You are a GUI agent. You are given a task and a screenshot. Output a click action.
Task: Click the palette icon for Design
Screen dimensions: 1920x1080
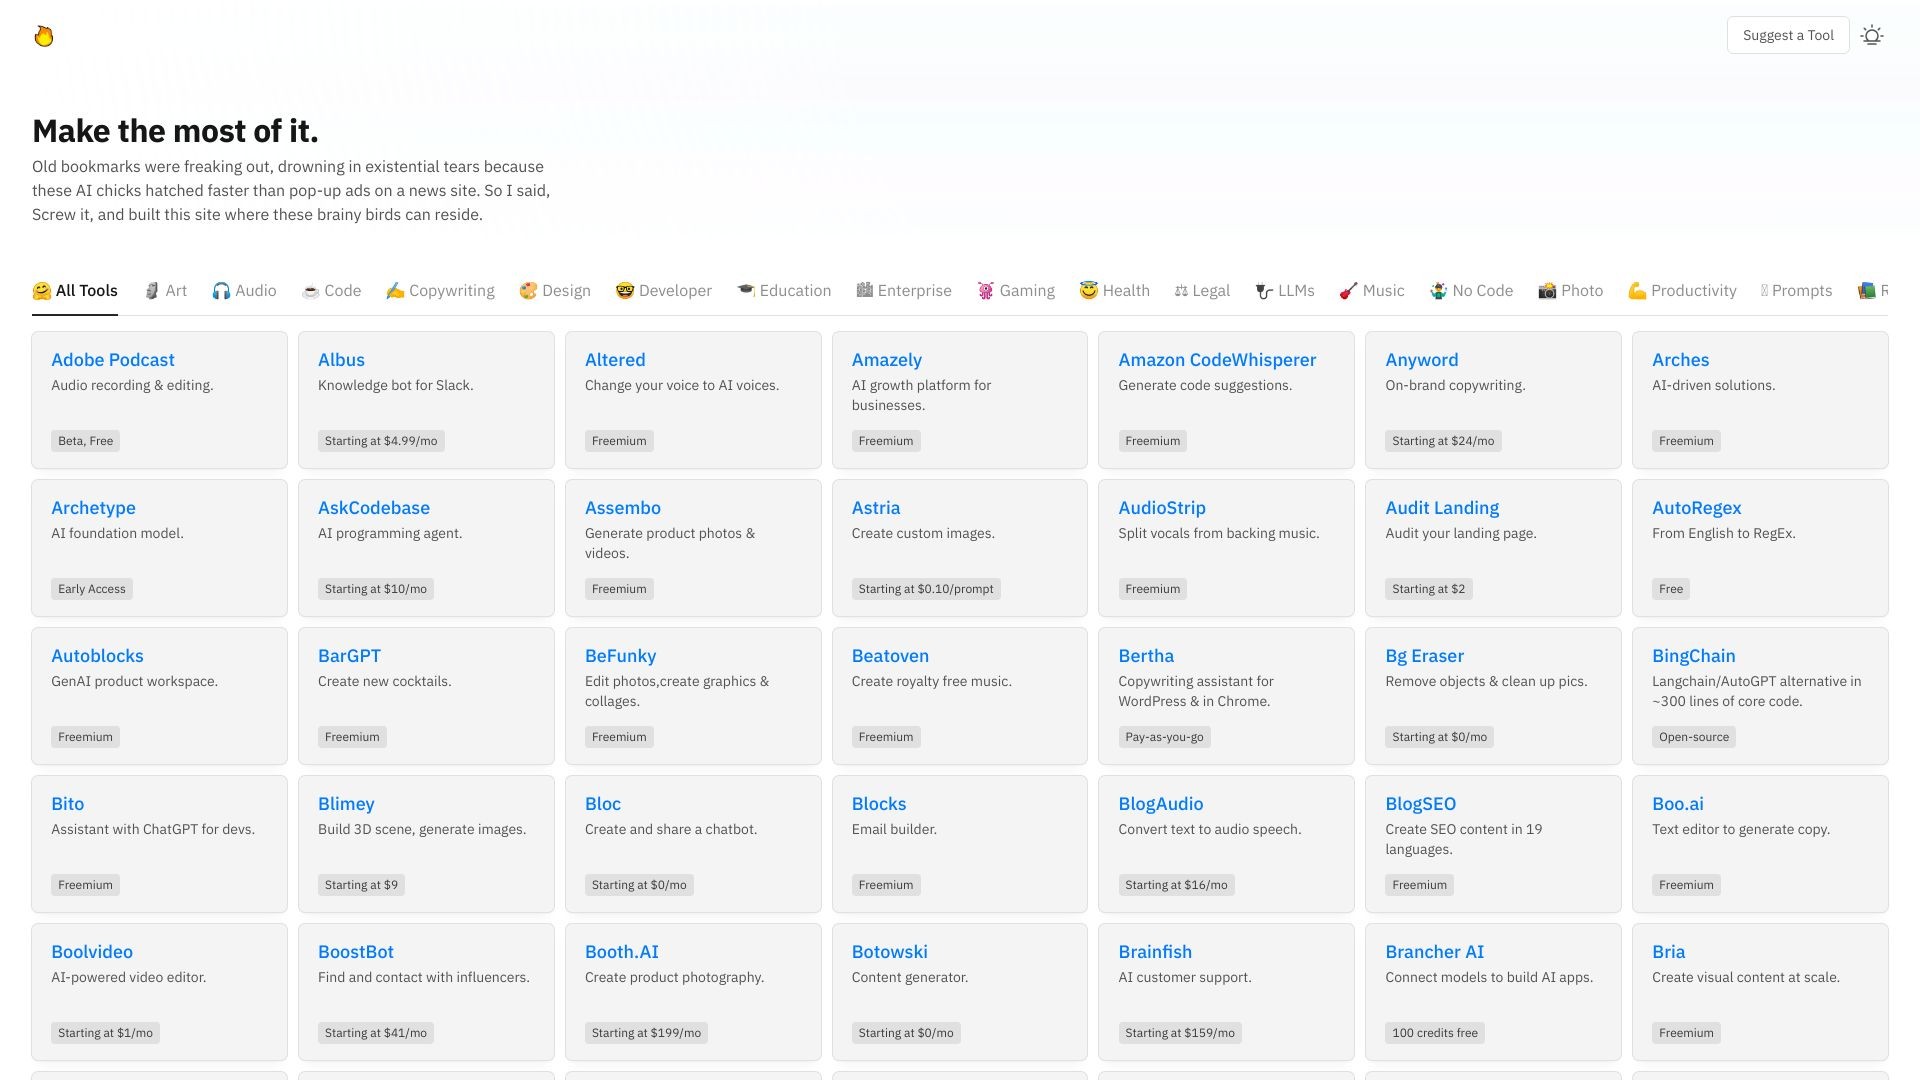(528, 291)
